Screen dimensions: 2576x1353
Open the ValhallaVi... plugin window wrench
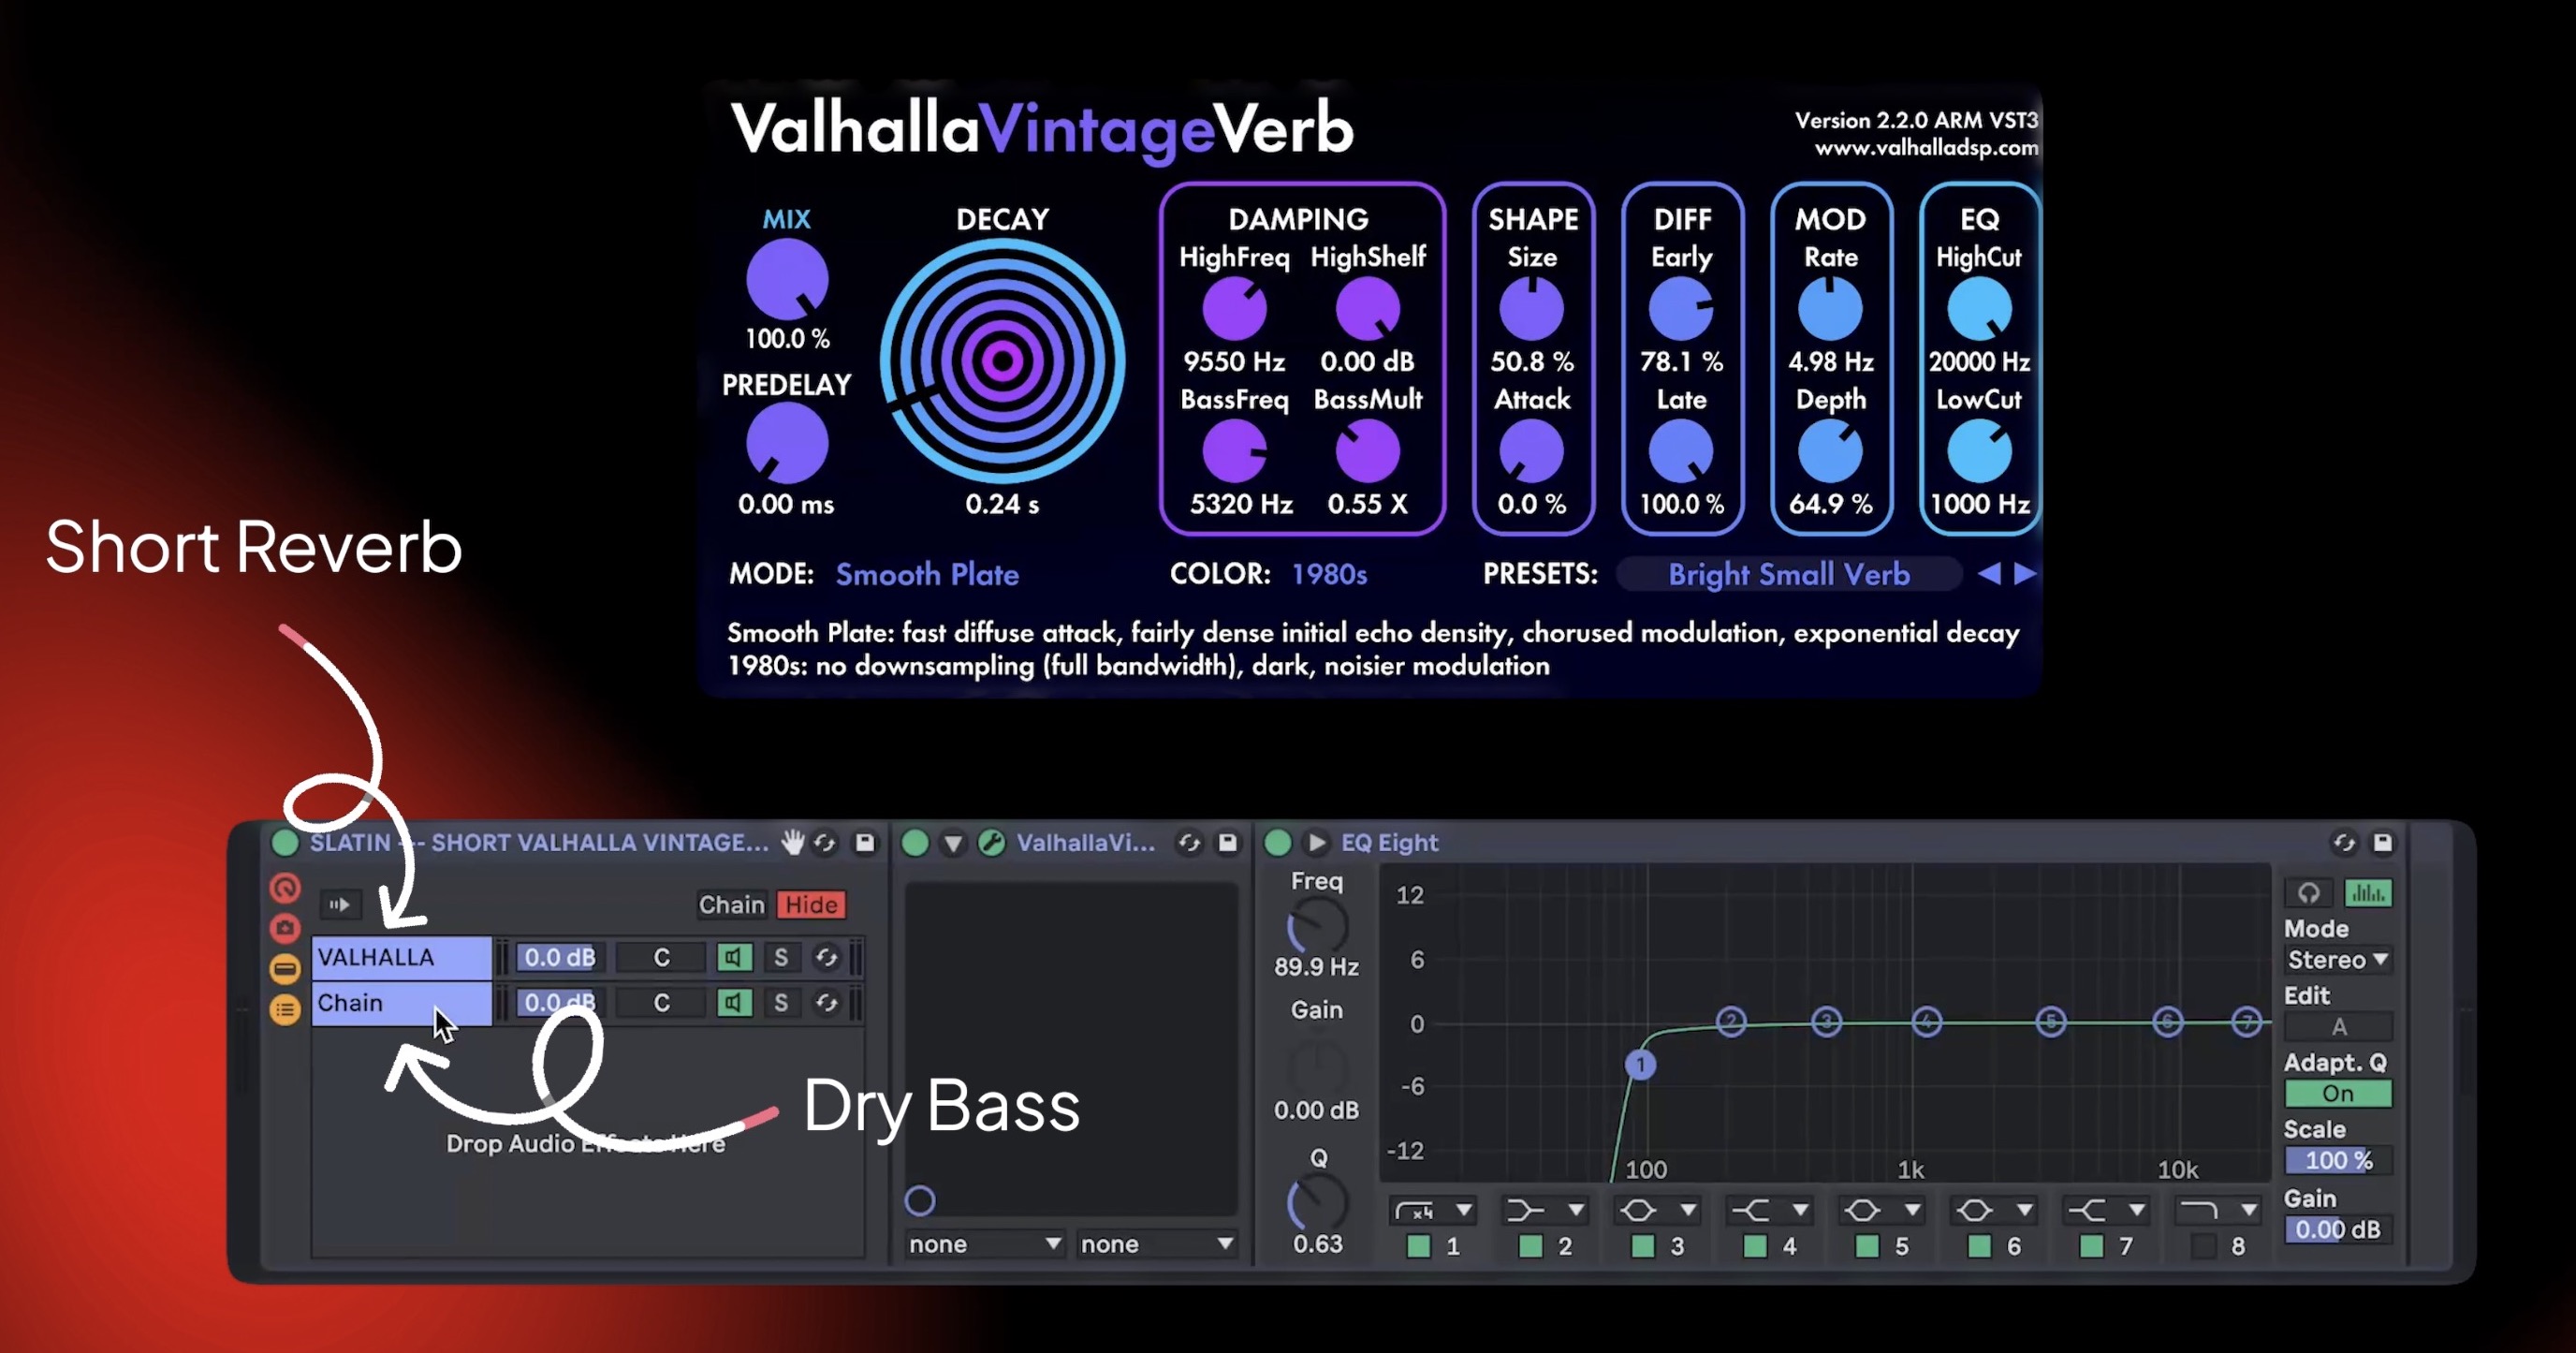tap(991, 843)
